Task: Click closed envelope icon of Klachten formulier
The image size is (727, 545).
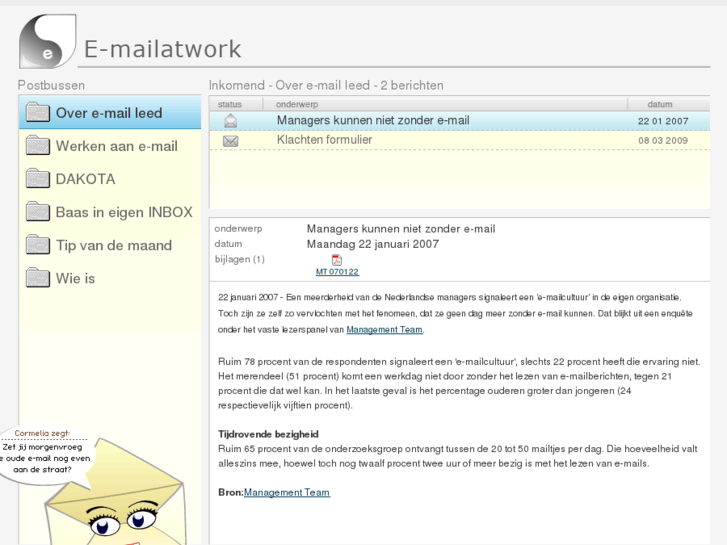Action: tap(230, 141)
